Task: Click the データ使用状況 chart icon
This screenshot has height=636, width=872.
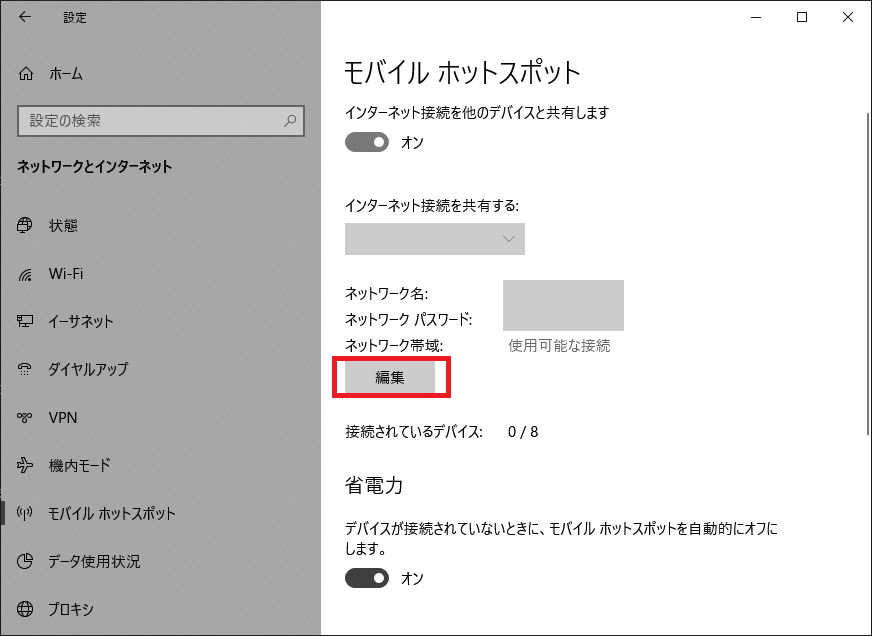Action: coord(26,561)
